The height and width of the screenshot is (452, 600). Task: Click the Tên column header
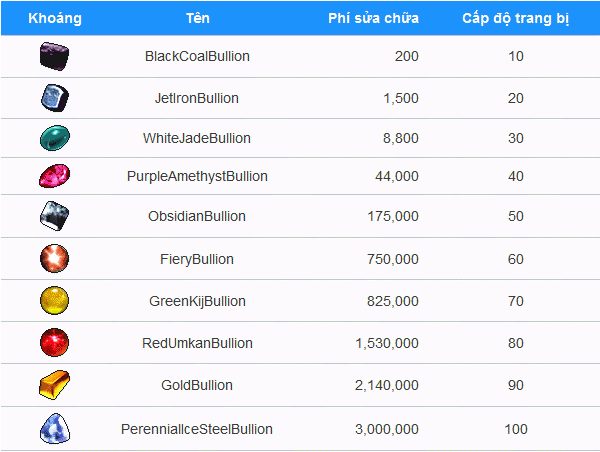click(197, 18)
